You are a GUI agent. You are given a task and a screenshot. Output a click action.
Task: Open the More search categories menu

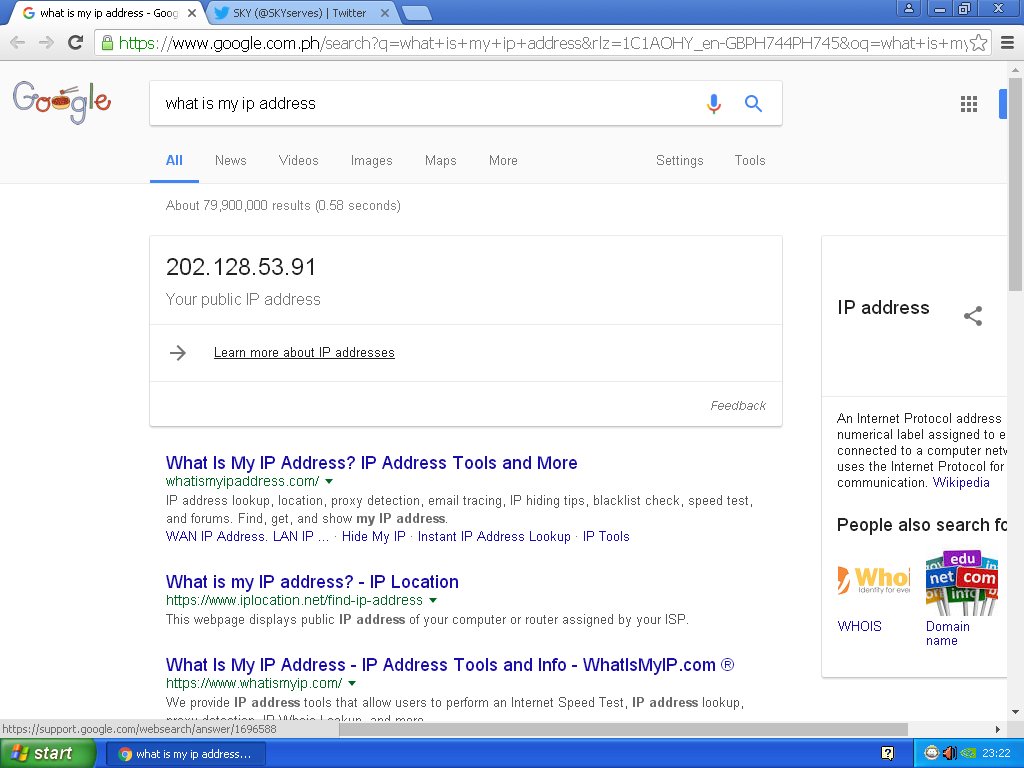tap(503, 161)
